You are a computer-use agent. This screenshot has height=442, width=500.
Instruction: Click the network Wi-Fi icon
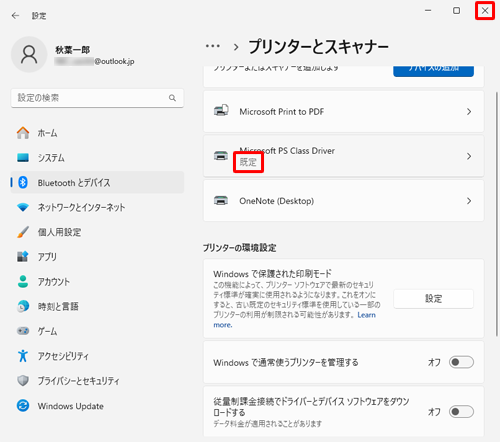[x=23, y=207]
